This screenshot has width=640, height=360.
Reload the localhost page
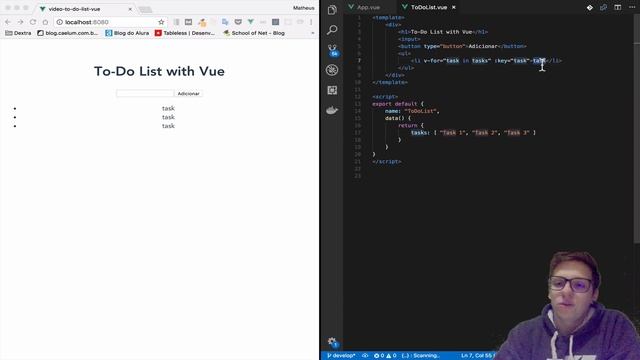coord(33,22)
